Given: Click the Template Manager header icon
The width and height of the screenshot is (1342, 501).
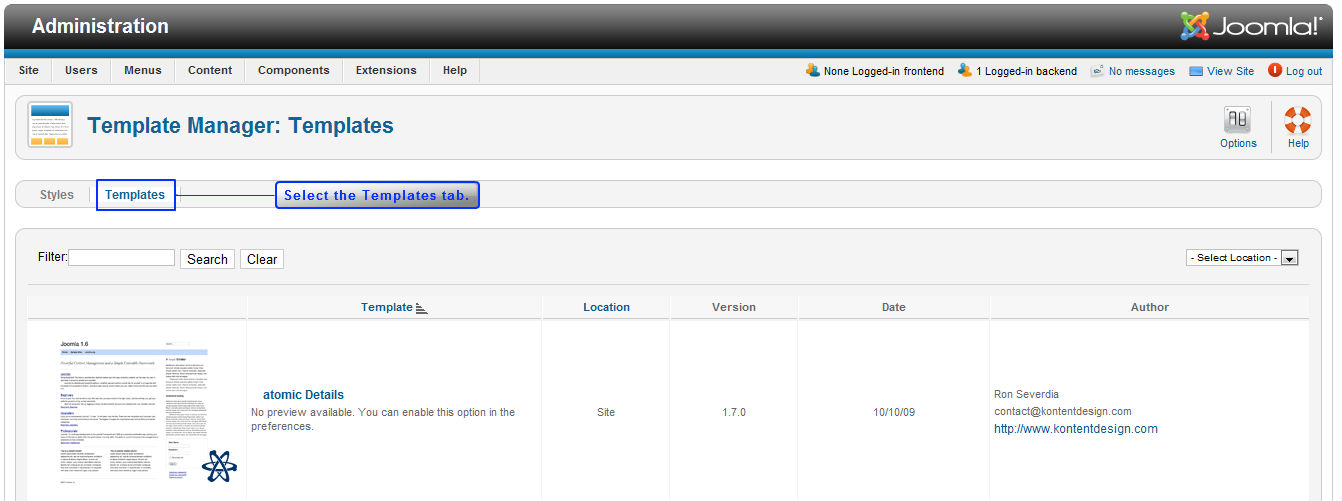Looking at the screenshot, I should pos(49,125).
